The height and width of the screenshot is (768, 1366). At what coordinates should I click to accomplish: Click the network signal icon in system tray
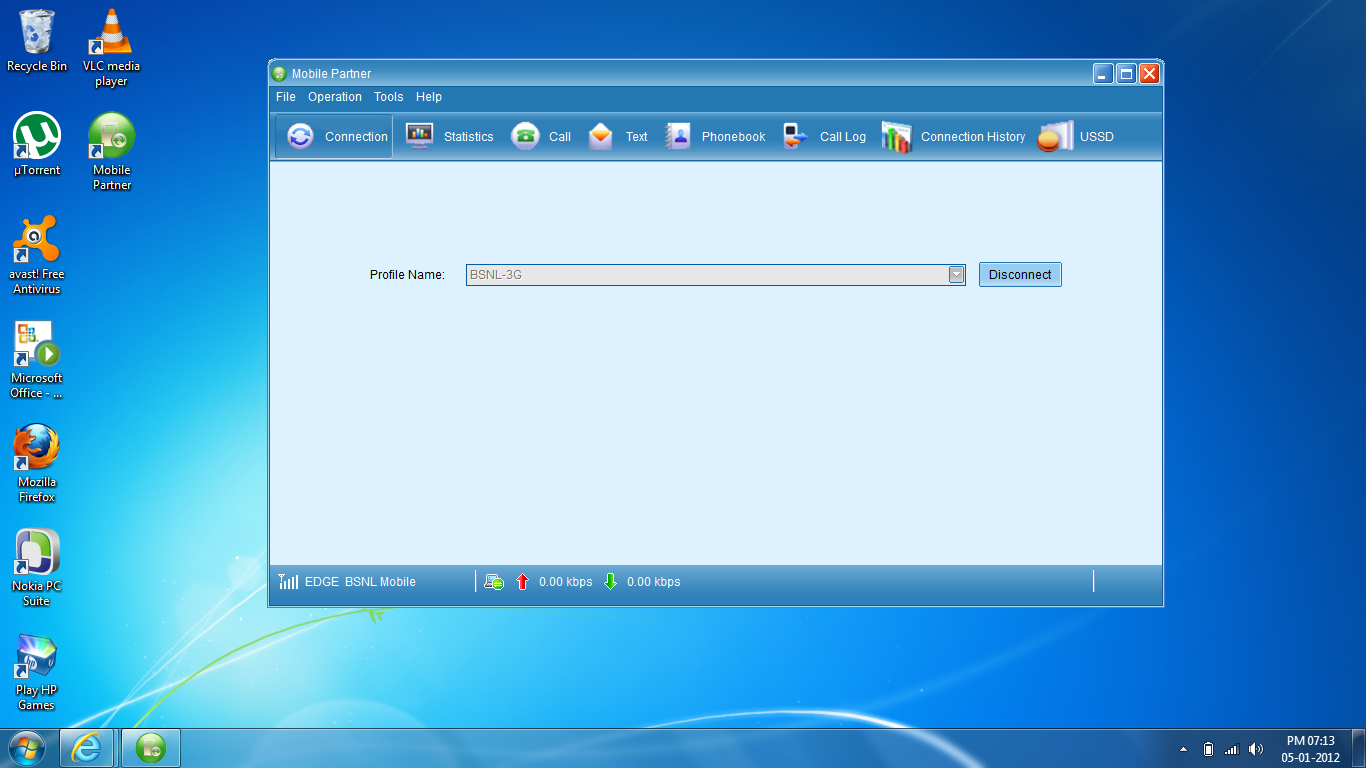(1232, 749)
